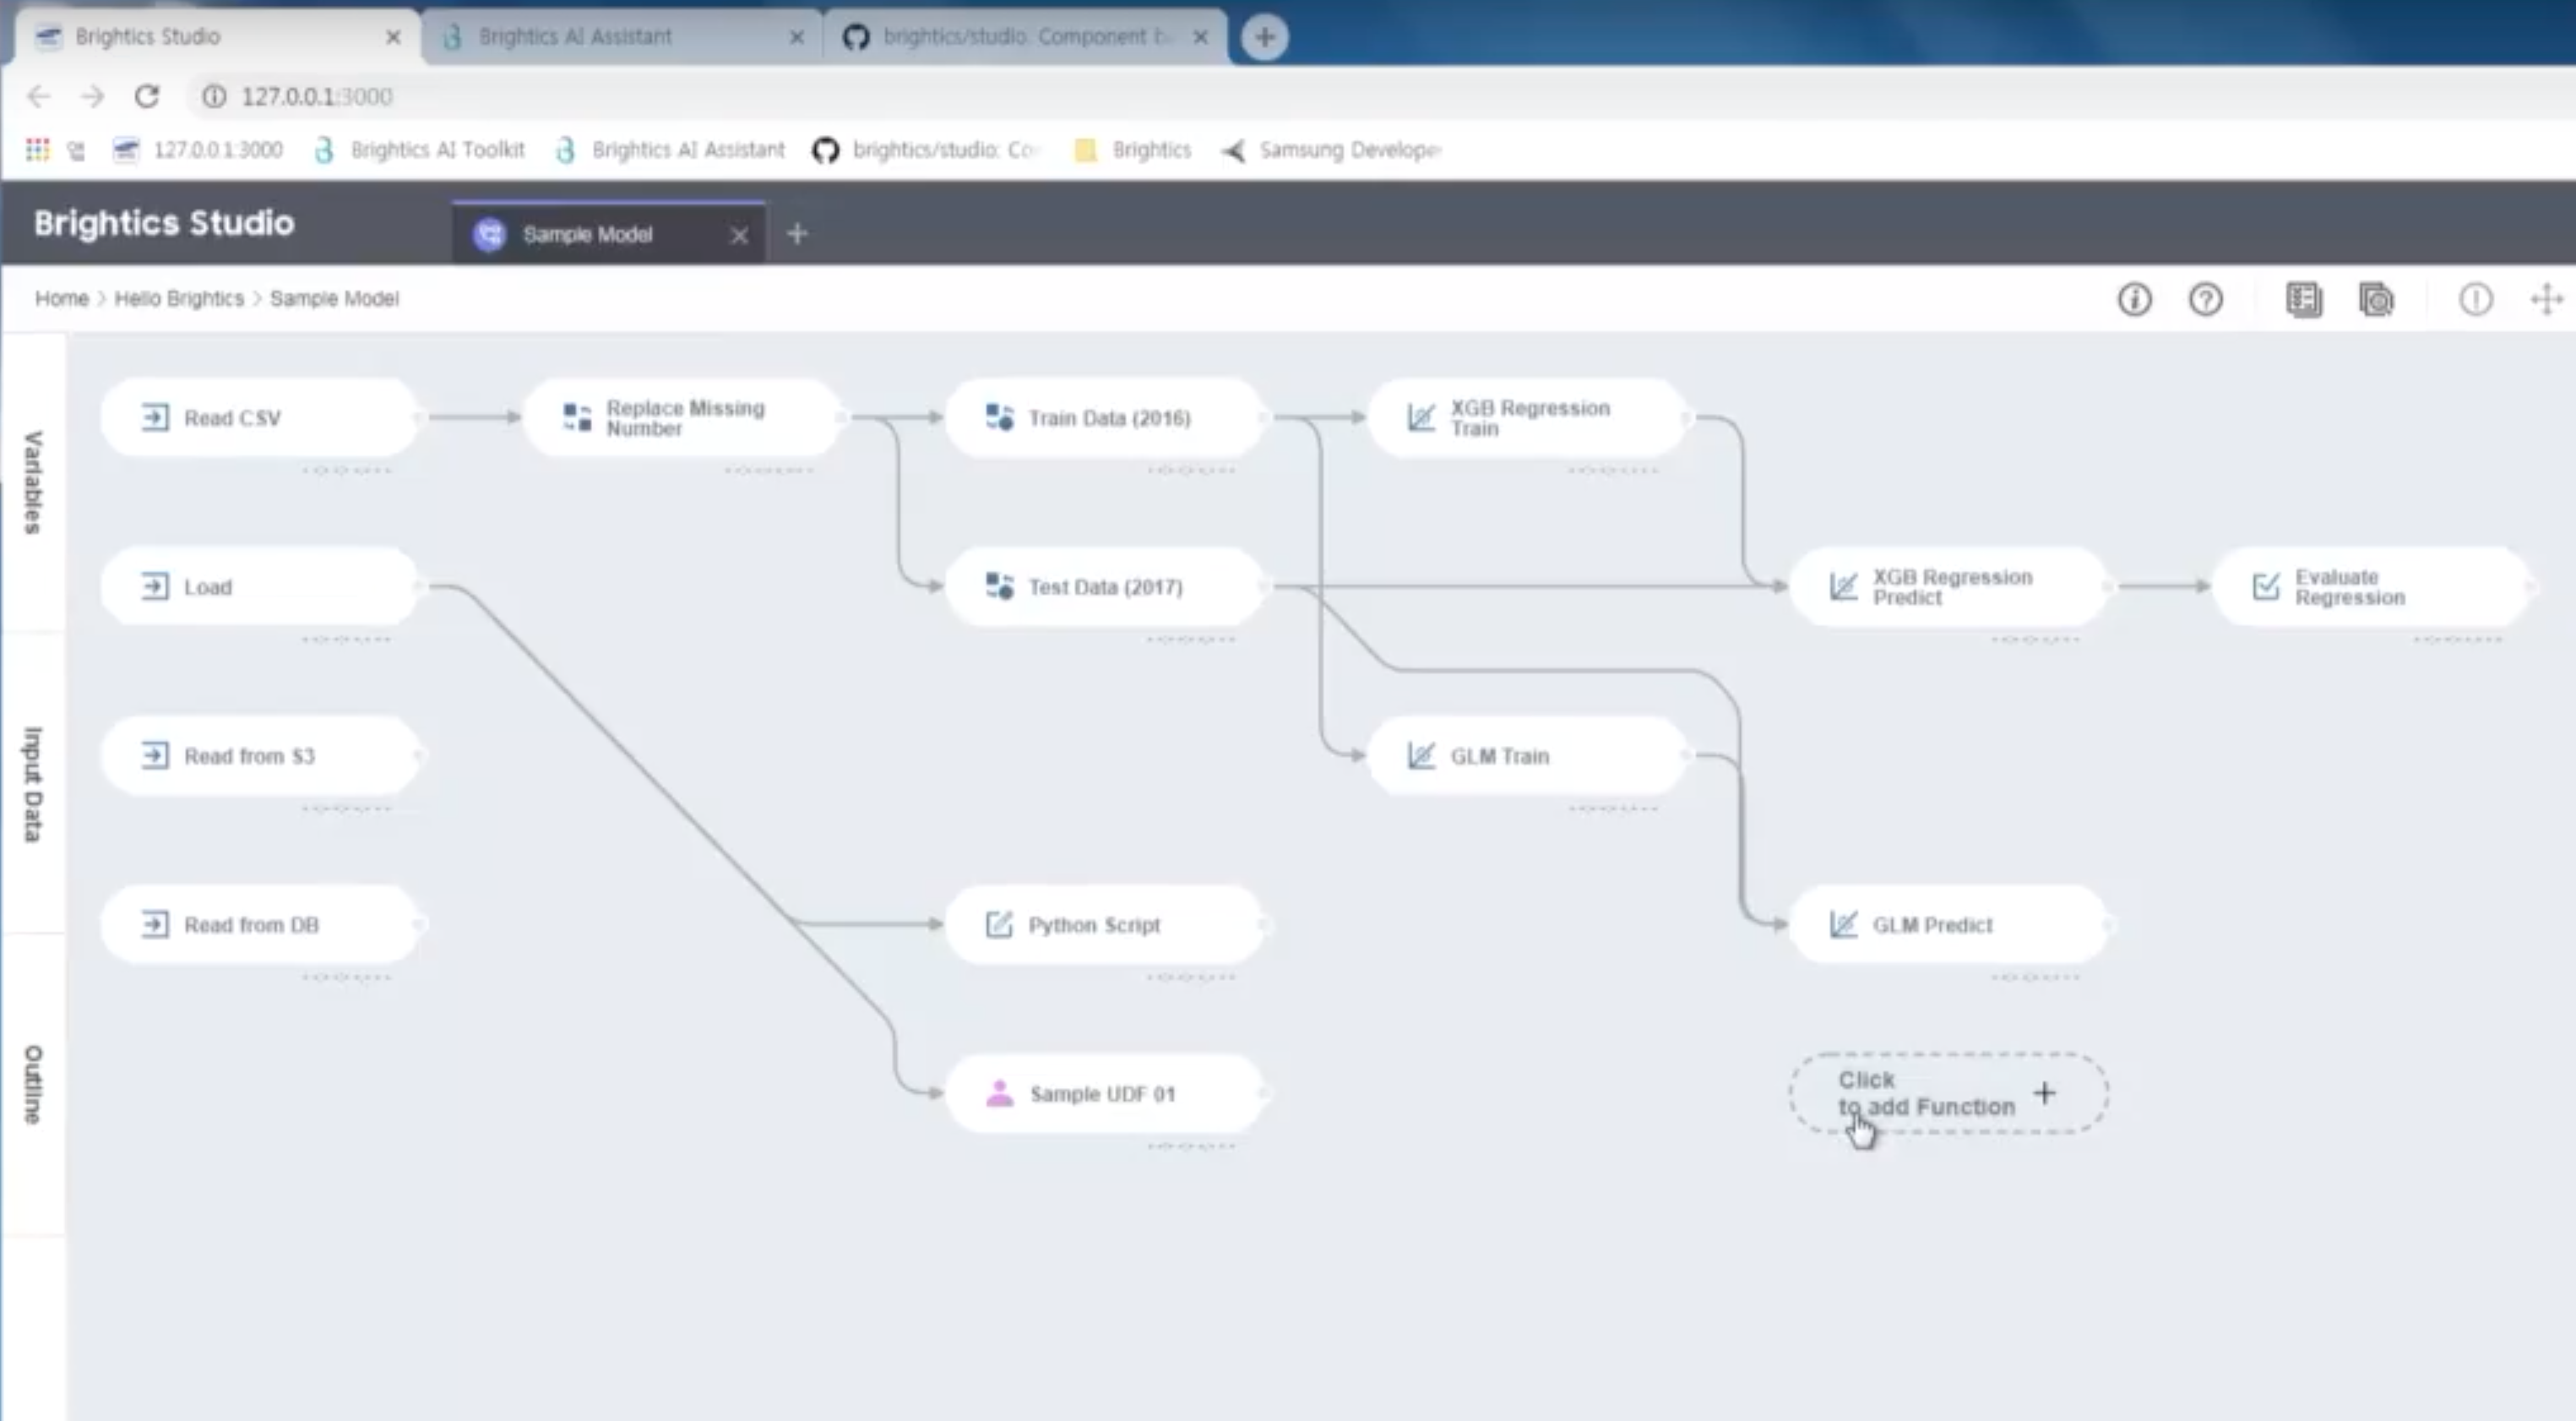Viewport: 2576px width, 1421px height.
Task: Click the plus icon in Click to add Function
Action: click(x=2045, y=1093)
